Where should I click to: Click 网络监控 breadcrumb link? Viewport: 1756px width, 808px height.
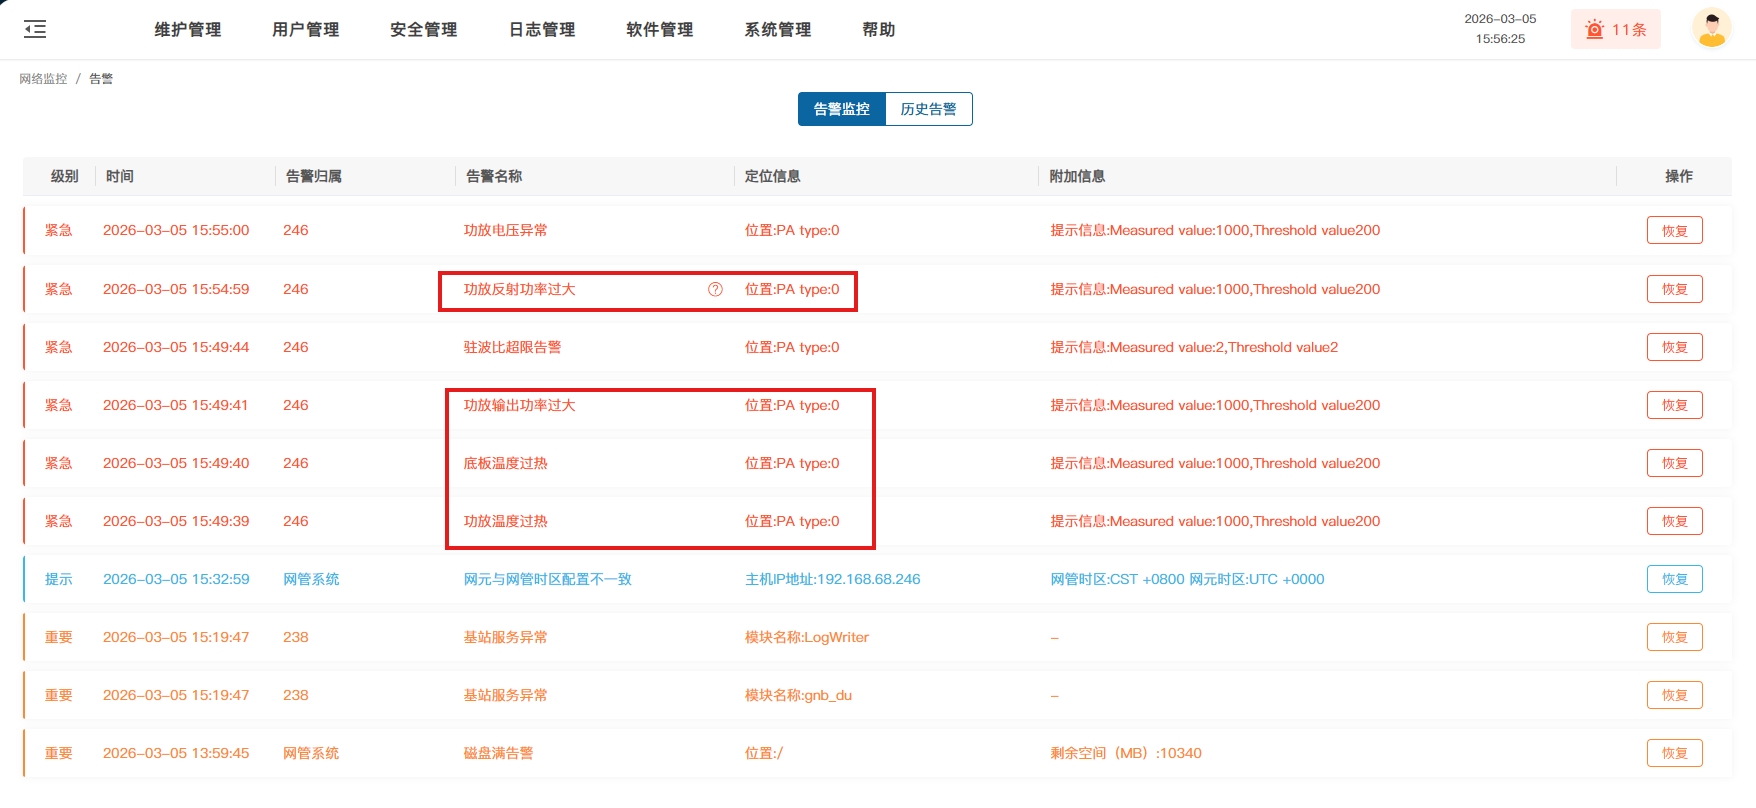tap(43, 79)
